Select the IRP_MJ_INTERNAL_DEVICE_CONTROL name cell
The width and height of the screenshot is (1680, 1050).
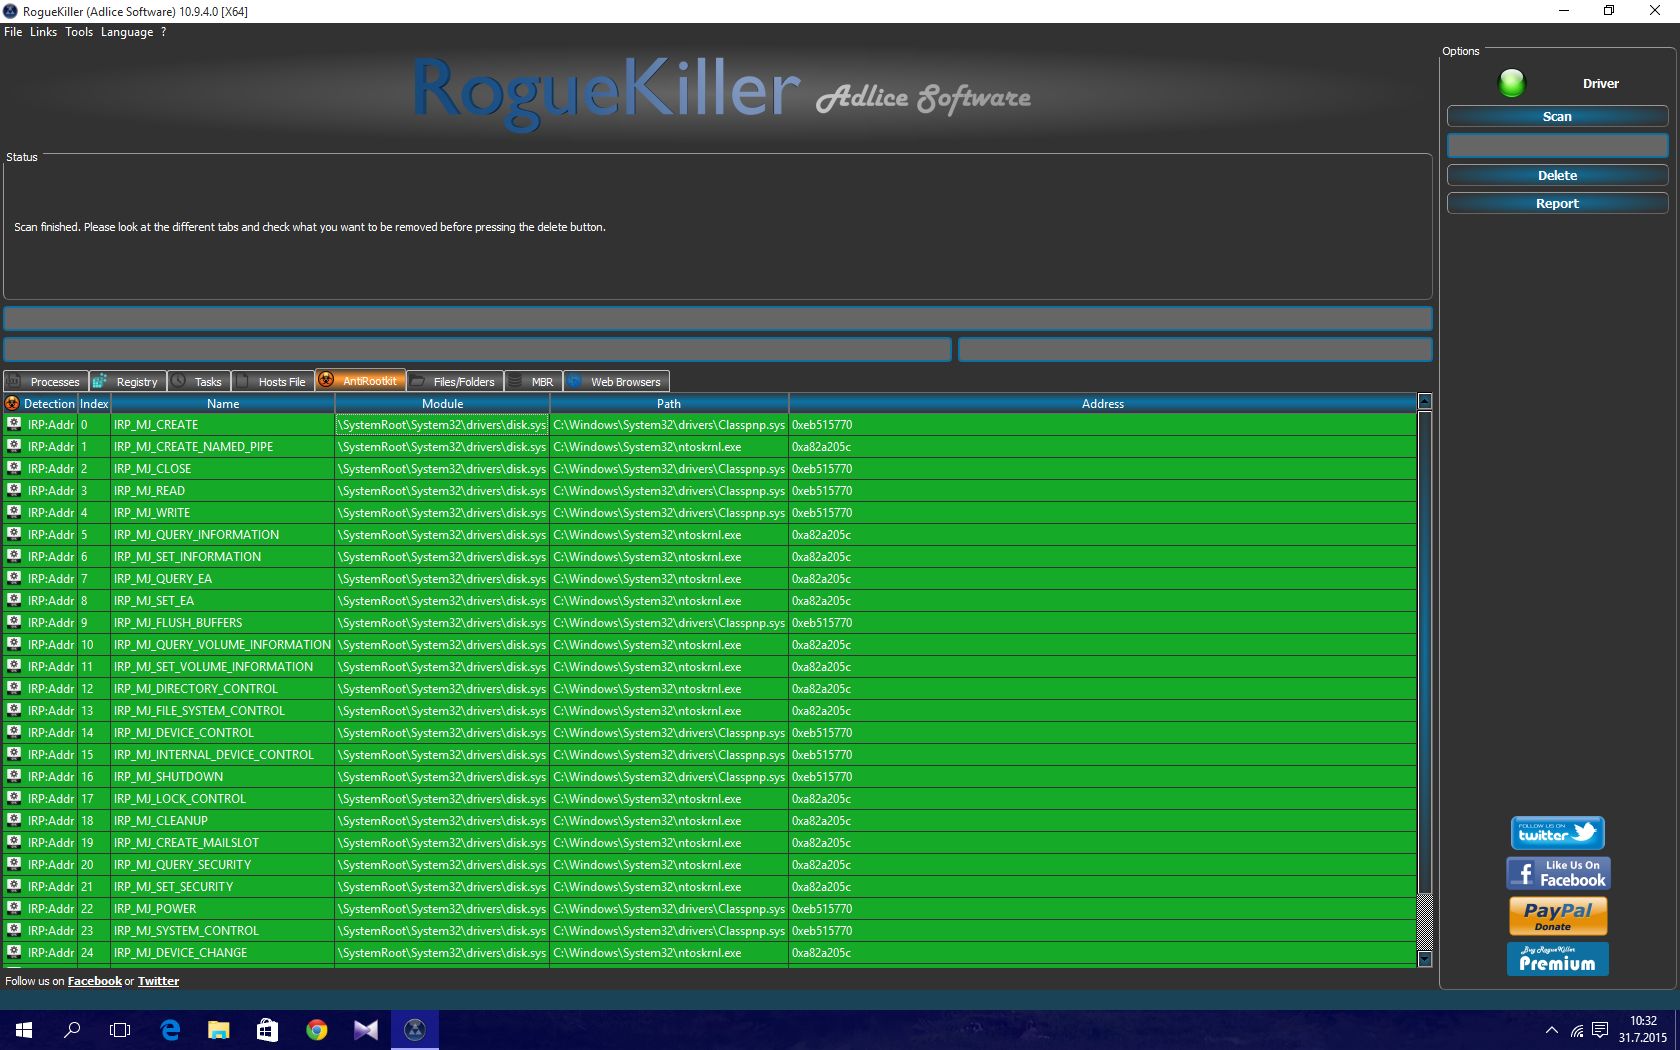click(222, 755)
